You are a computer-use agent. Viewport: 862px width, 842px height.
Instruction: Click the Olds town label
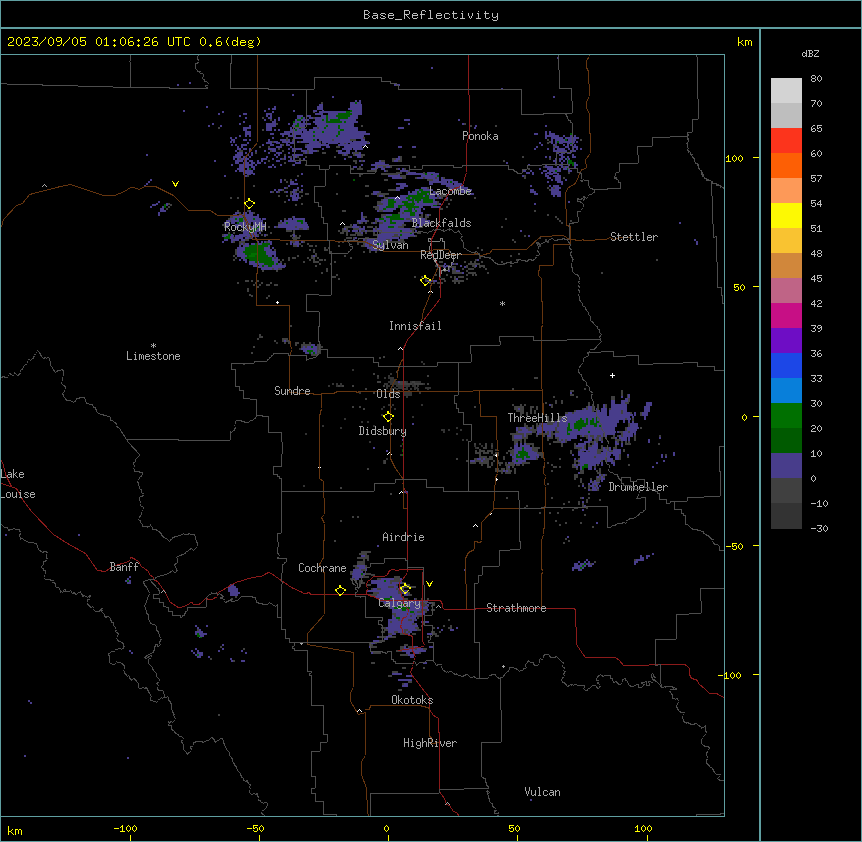pos(388,394)
